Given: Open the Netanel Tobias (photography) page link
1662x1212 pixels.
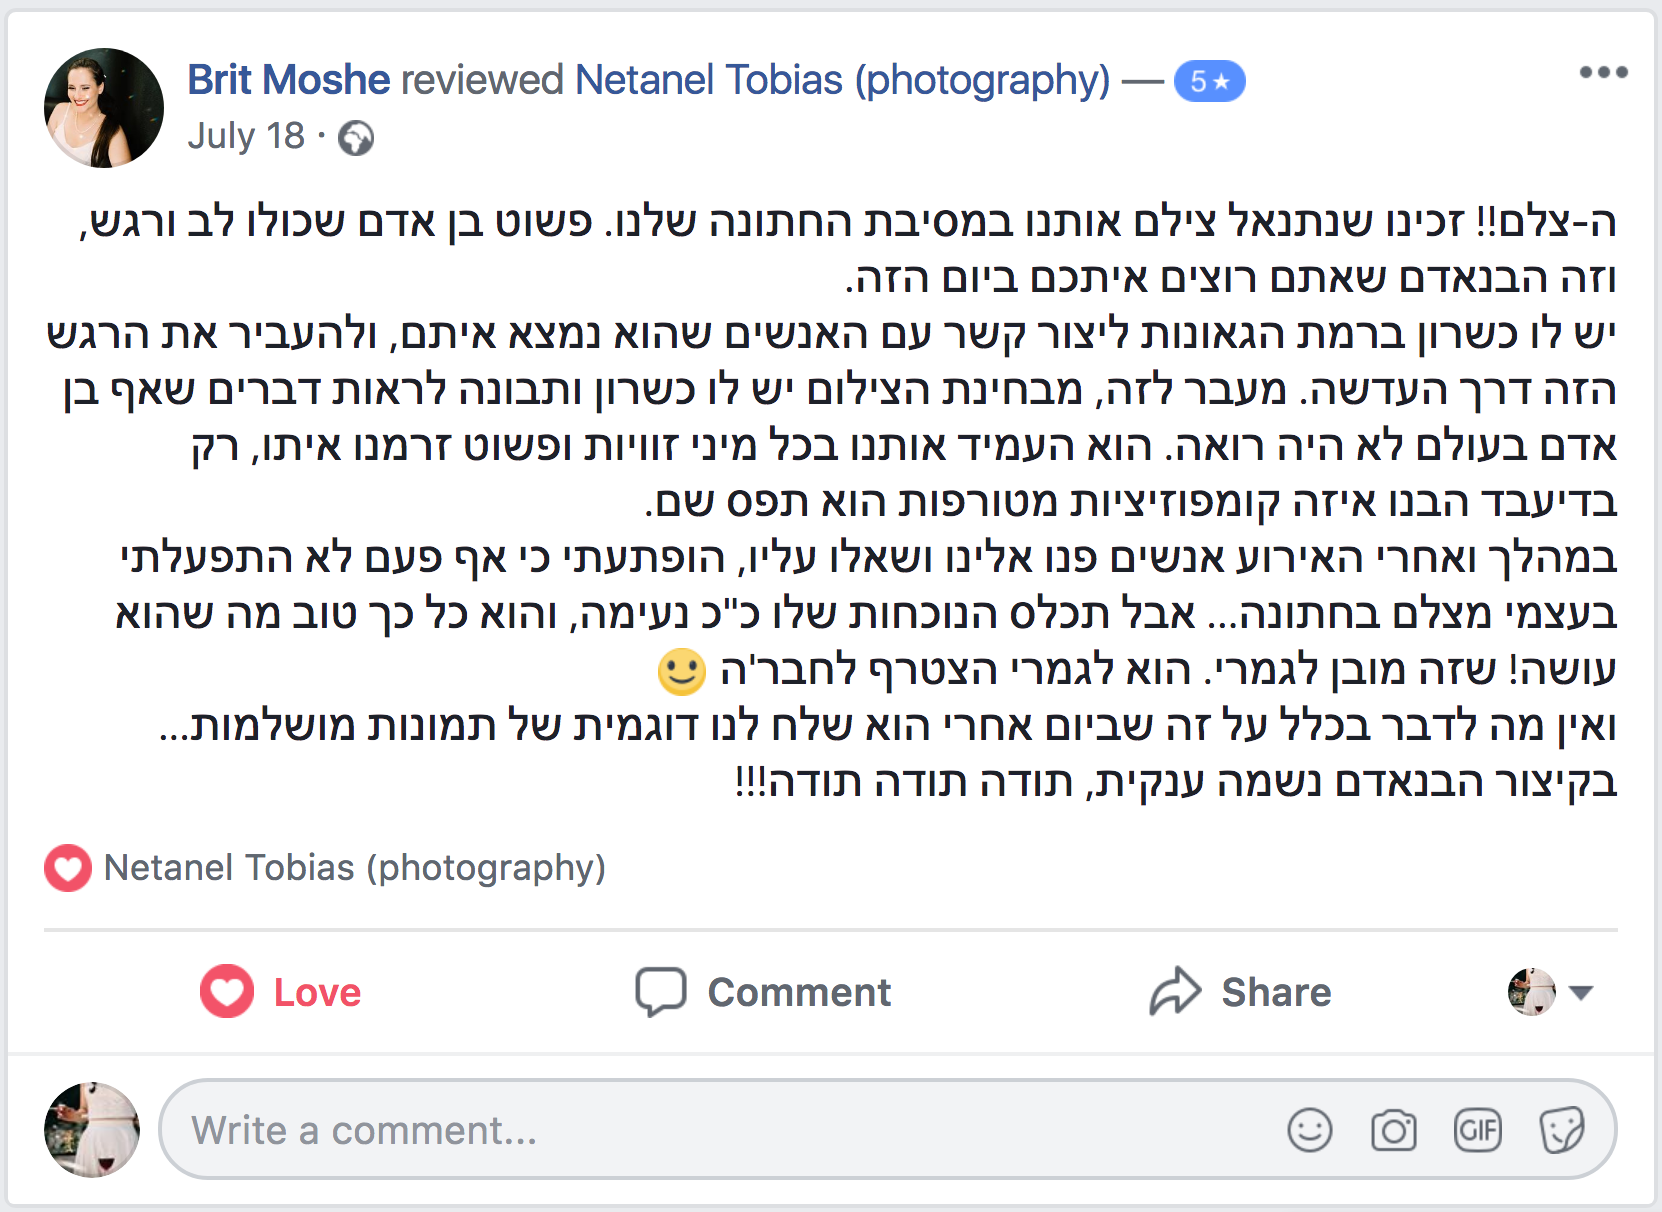Looking at the screenshot, I should click(x=843, y=80).
